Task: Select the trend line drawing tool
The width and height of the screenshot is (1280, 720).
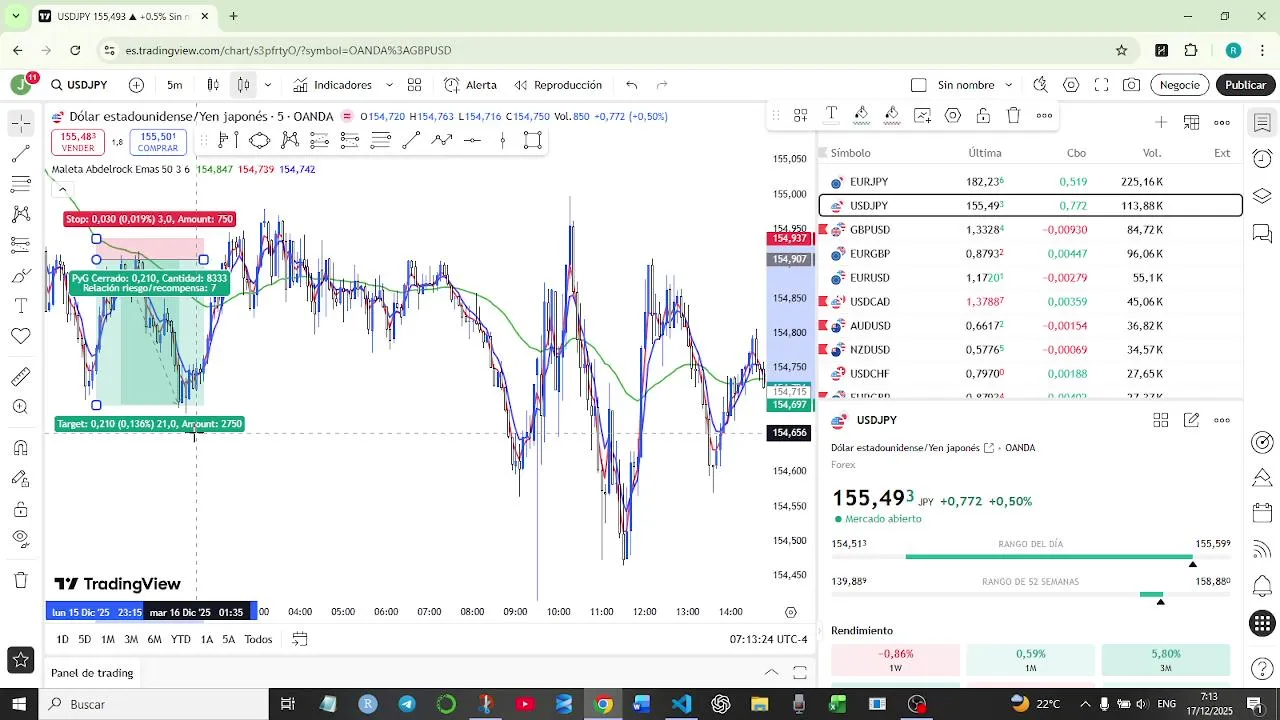Action: pyautogui.click(x=21, y=154)
